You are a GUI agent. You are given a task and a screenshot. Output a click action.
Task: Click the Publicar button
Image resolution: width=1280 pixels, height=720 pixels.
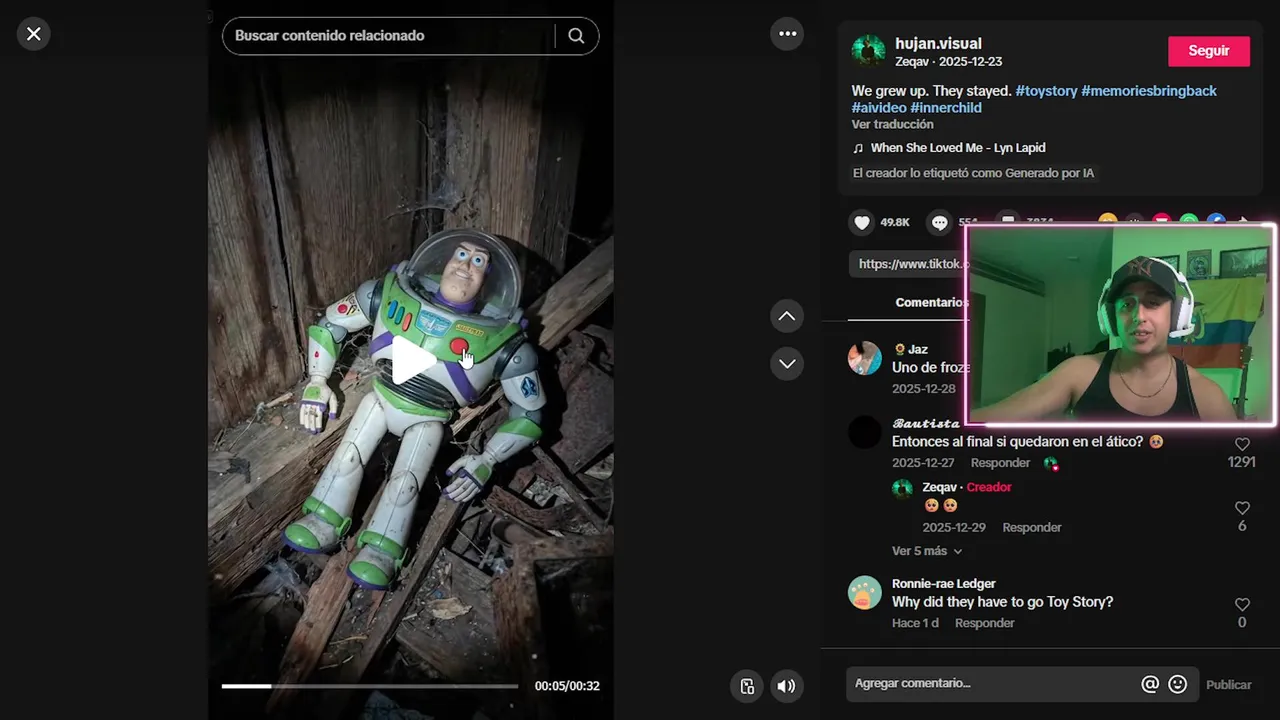click(x=1228, y=685)
